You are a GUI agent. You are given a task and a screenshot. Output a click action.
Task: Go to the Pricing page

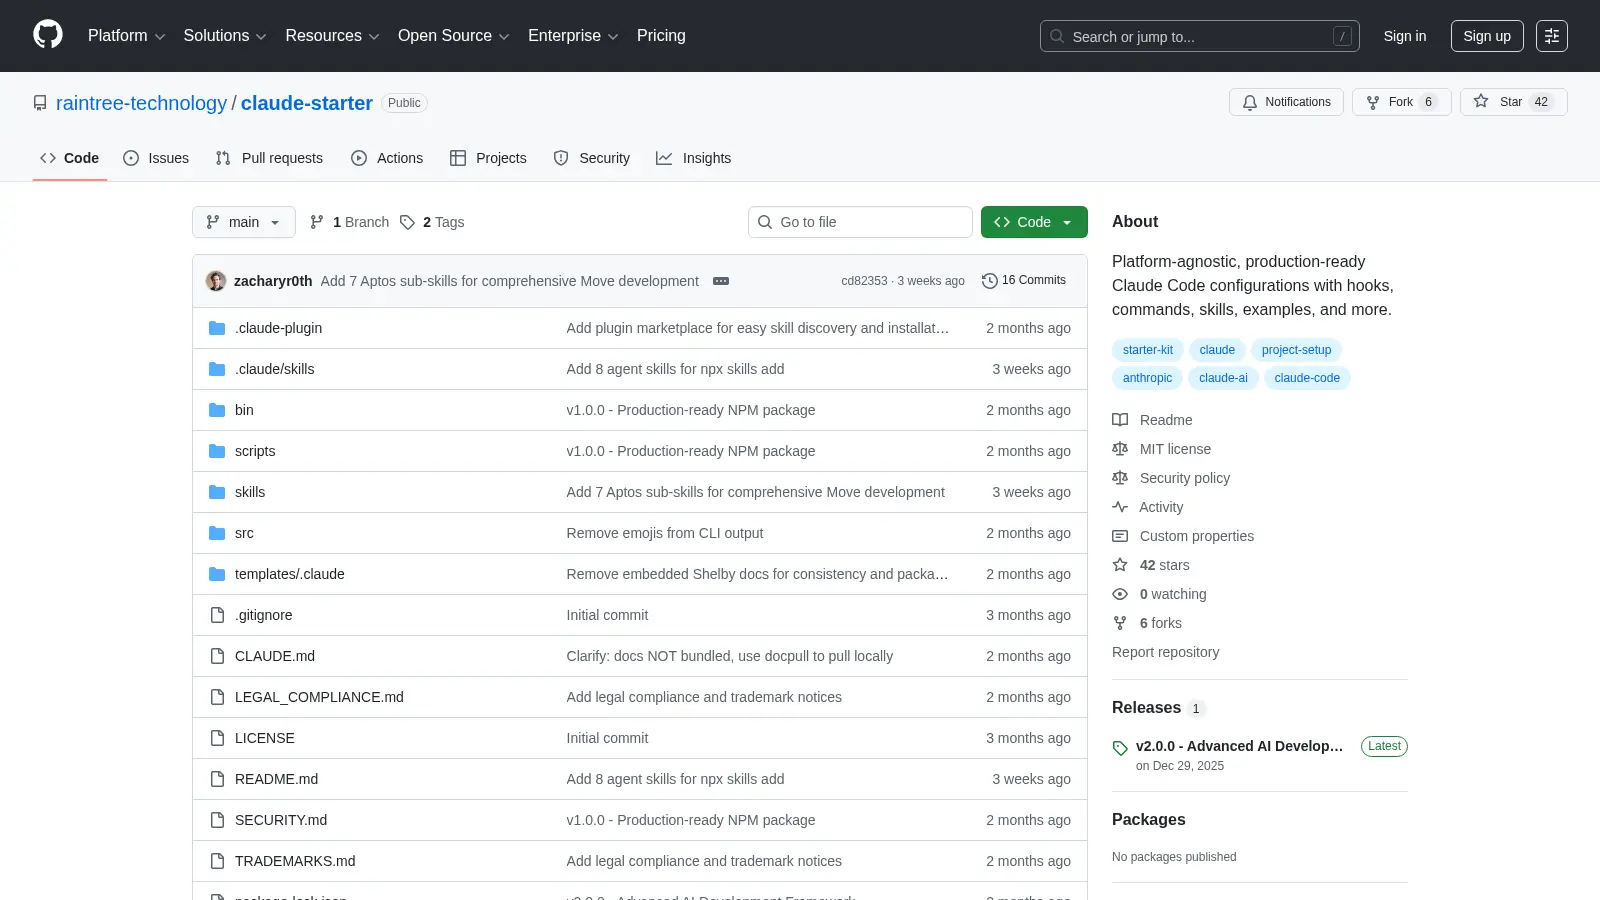[x=661, y=36]
